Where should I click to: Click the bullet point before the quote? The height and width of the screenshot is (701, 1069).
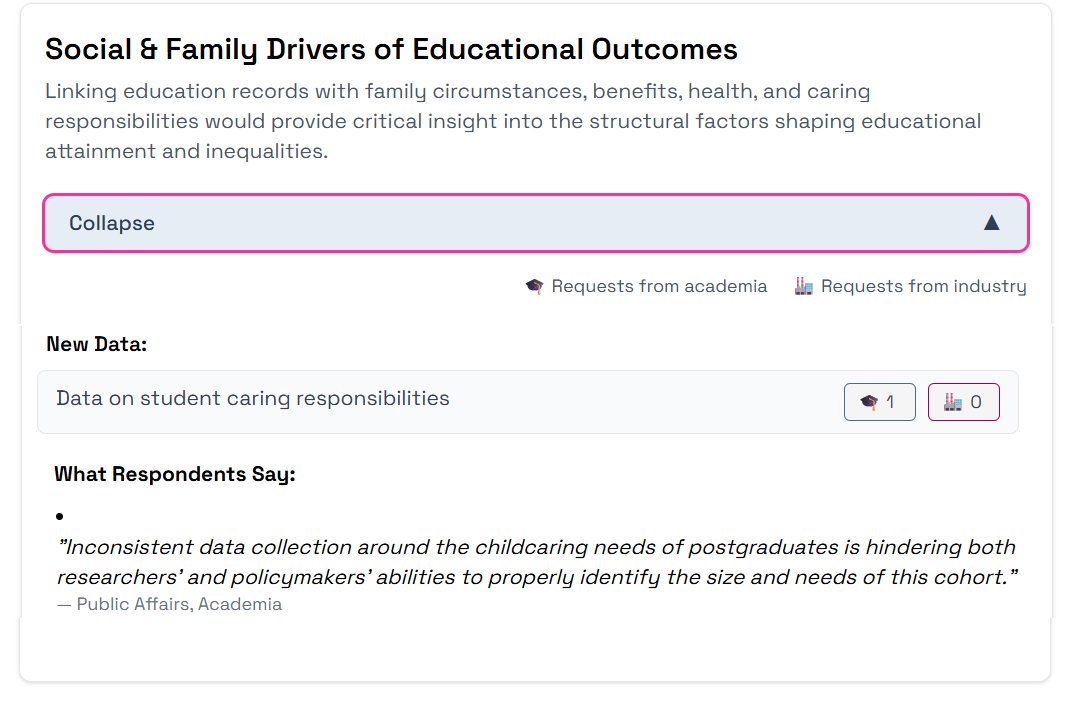[x=60, y=516]
